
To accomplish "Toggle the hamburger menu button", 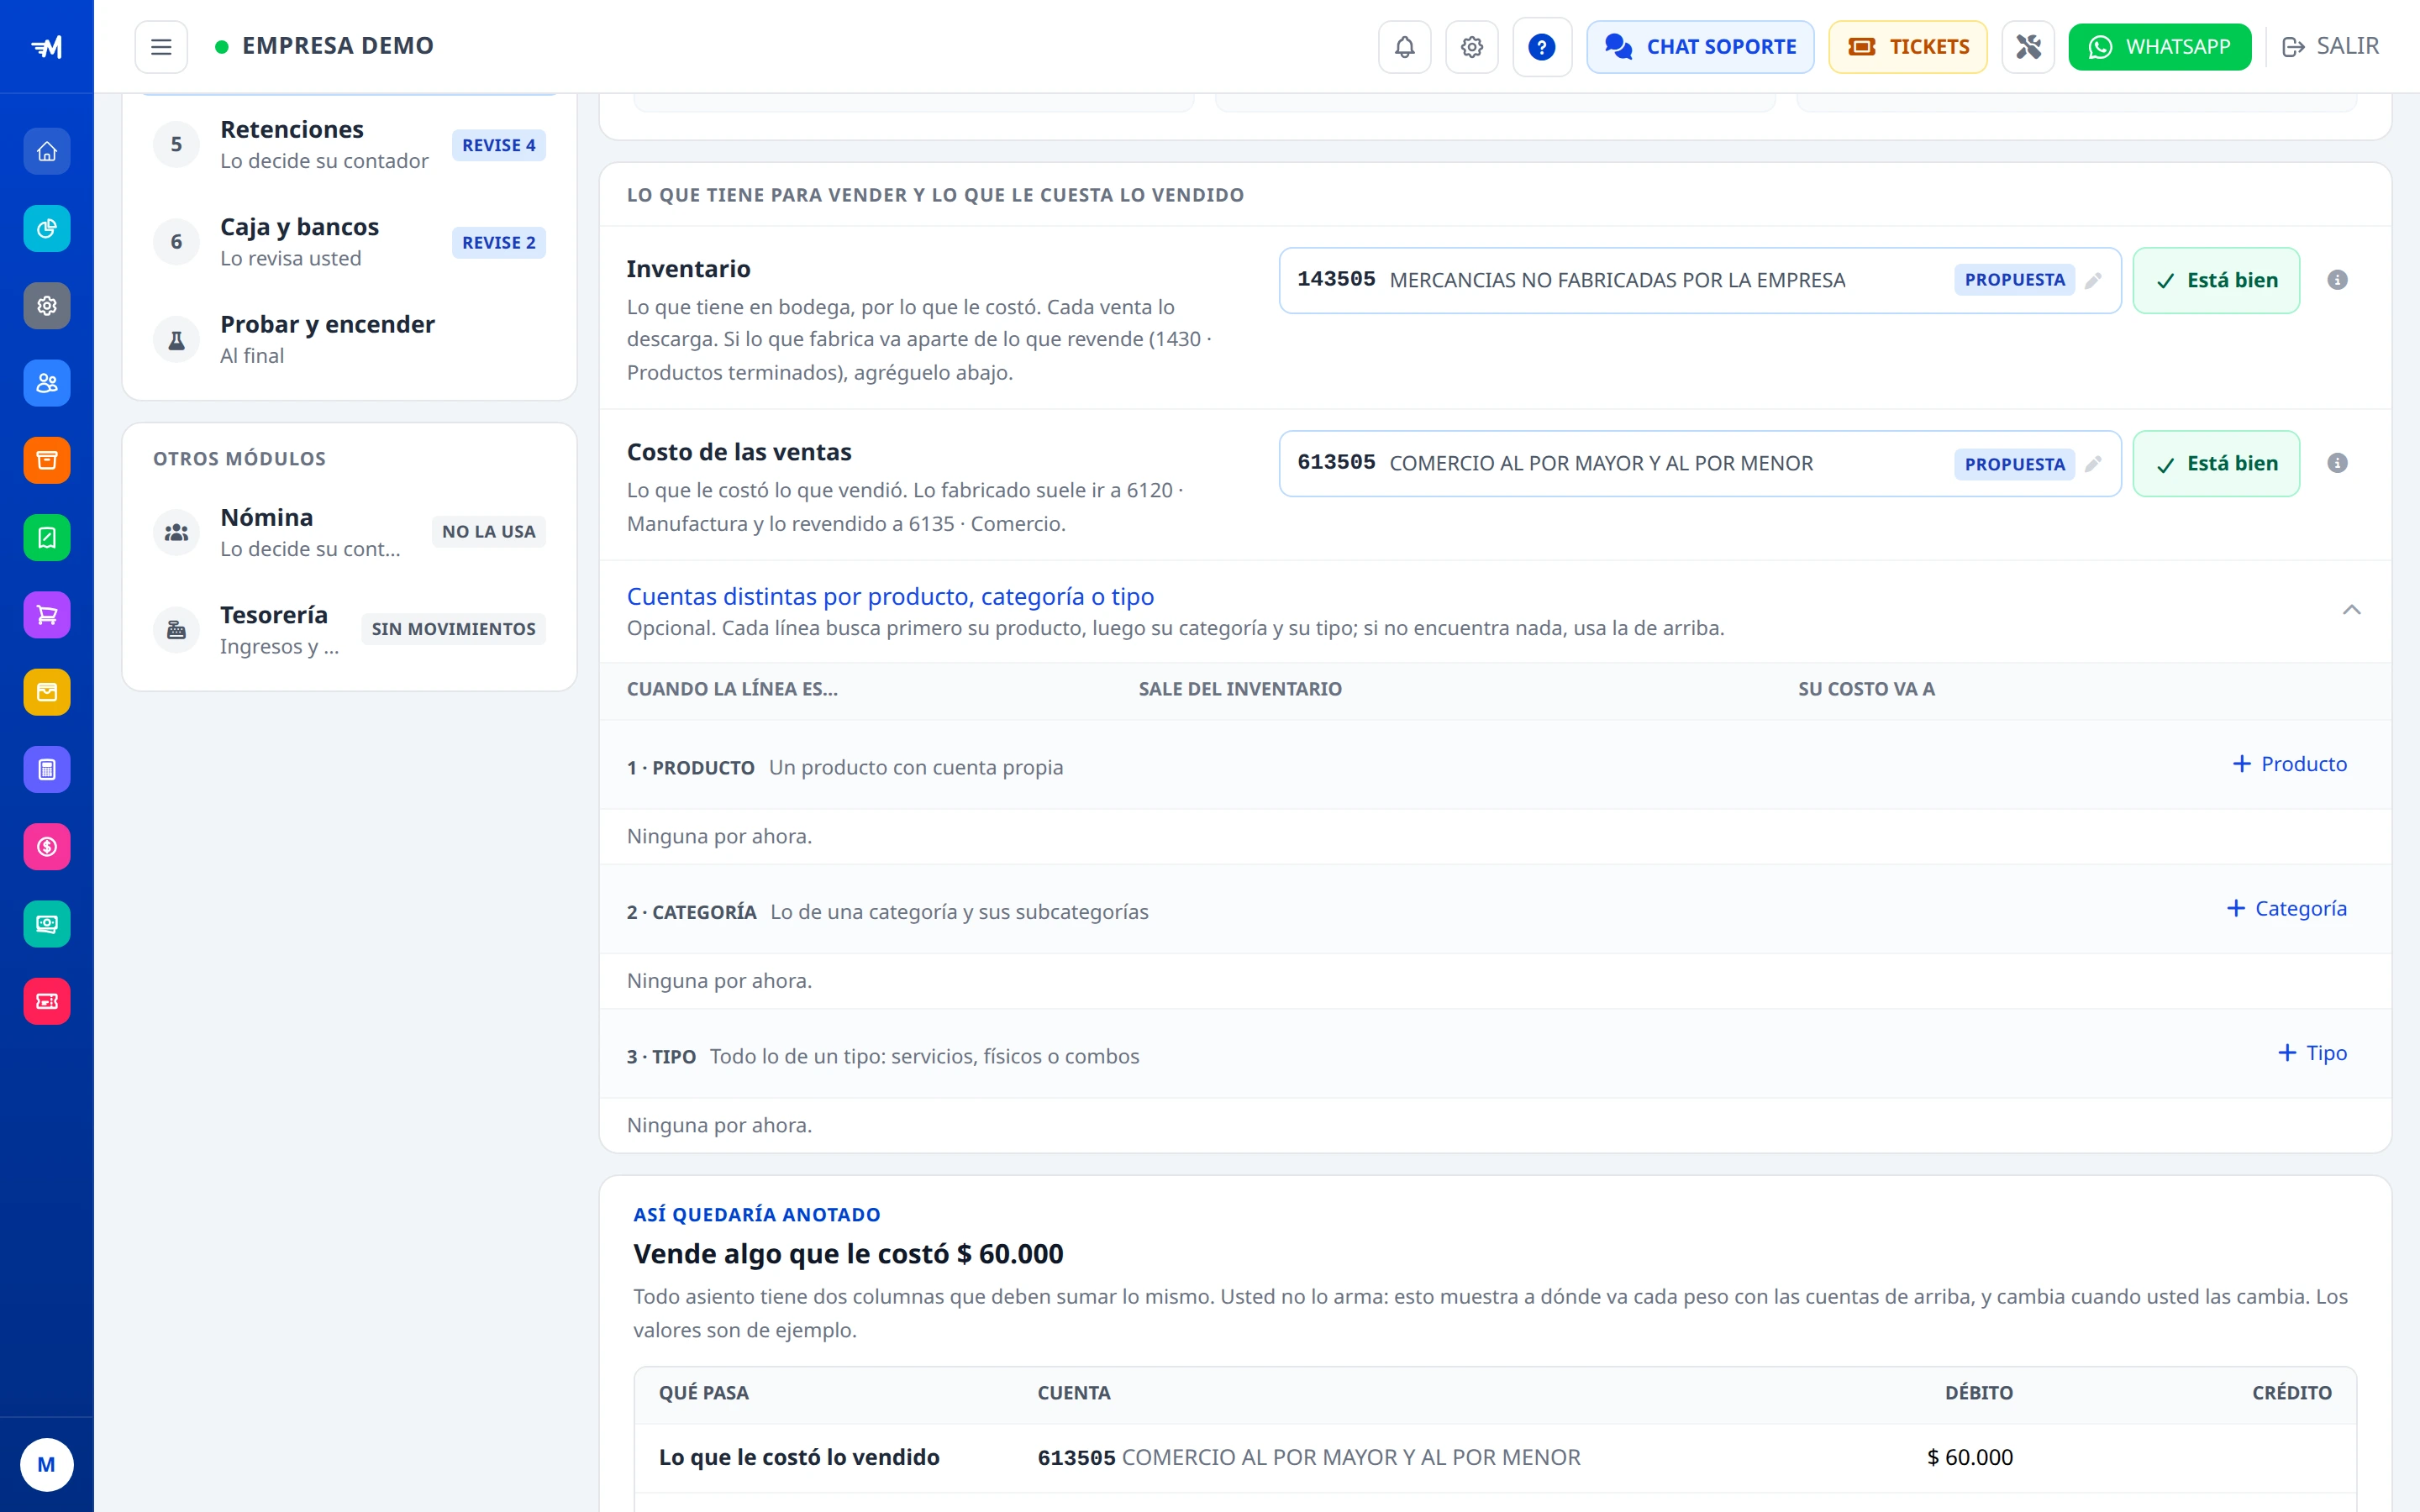I will click(161, 47).
